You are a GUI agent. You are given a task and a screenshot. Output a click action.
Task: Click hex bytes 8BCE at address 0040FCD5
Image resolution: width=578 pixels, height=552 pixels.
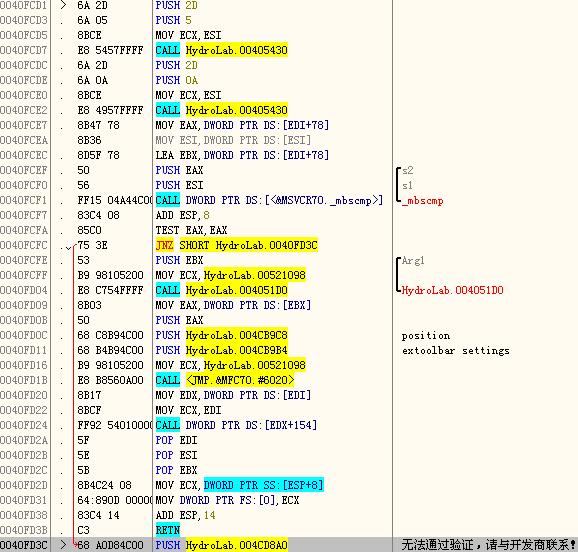point(89,35)
